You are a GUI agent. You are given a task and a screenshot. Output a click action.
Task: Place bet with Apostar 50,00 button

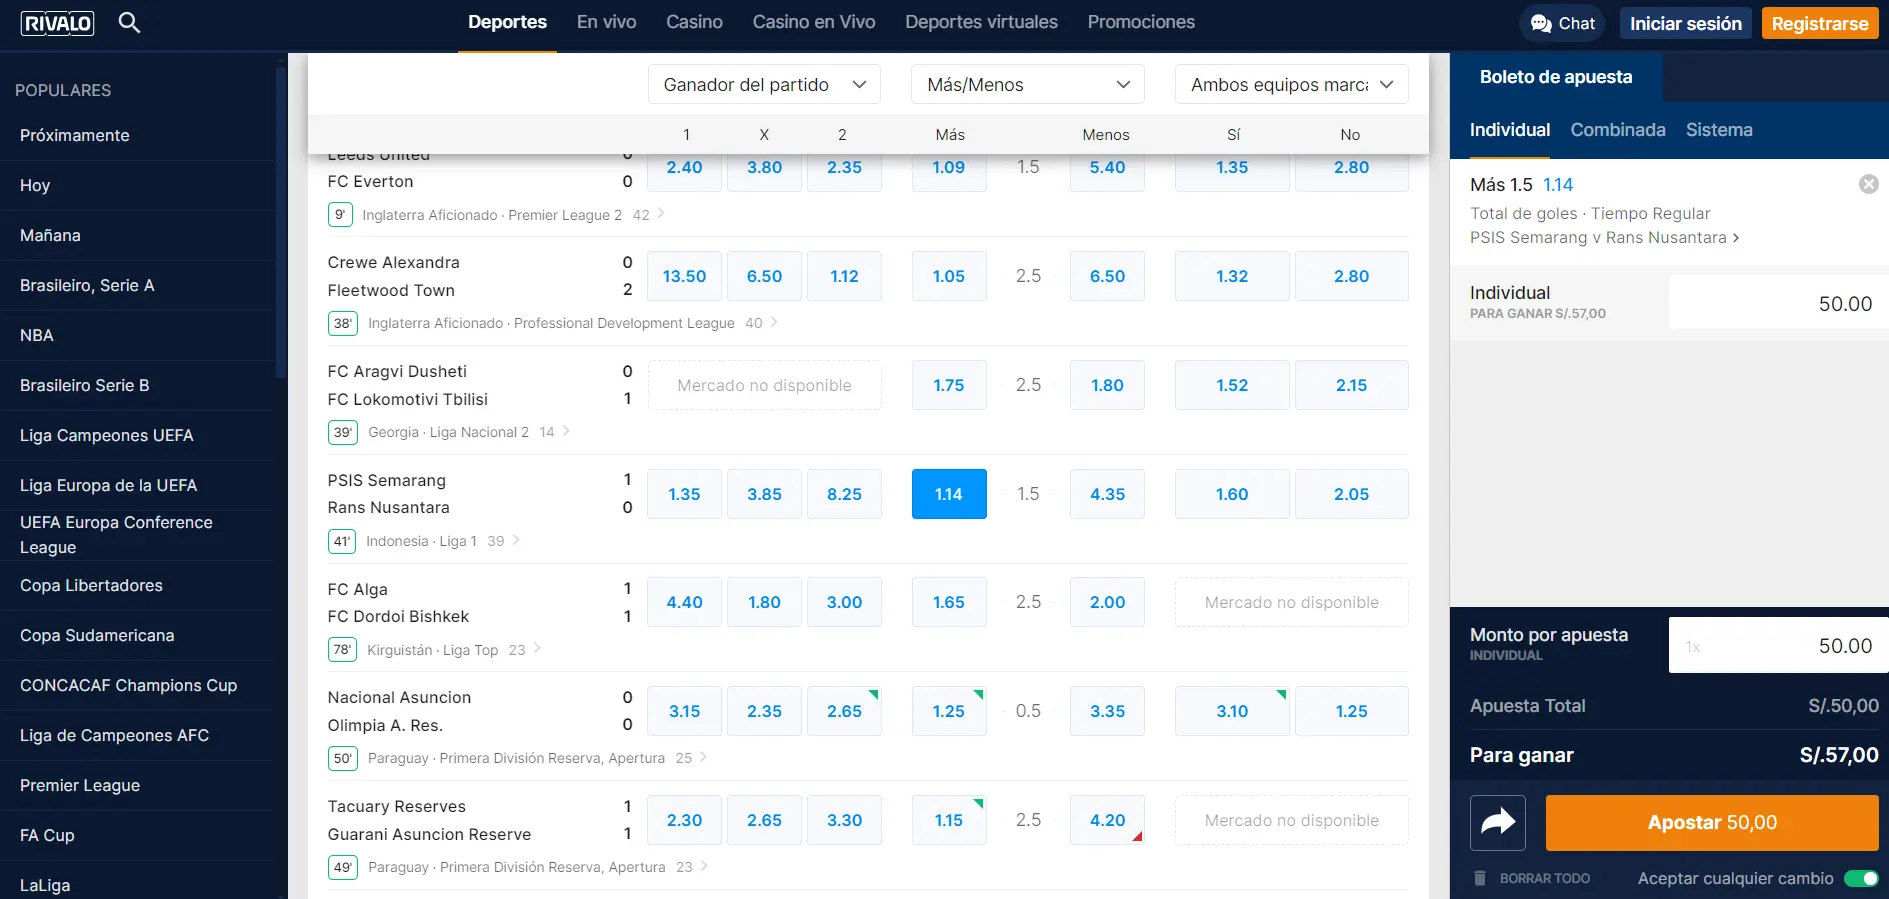pos(1712,822)
